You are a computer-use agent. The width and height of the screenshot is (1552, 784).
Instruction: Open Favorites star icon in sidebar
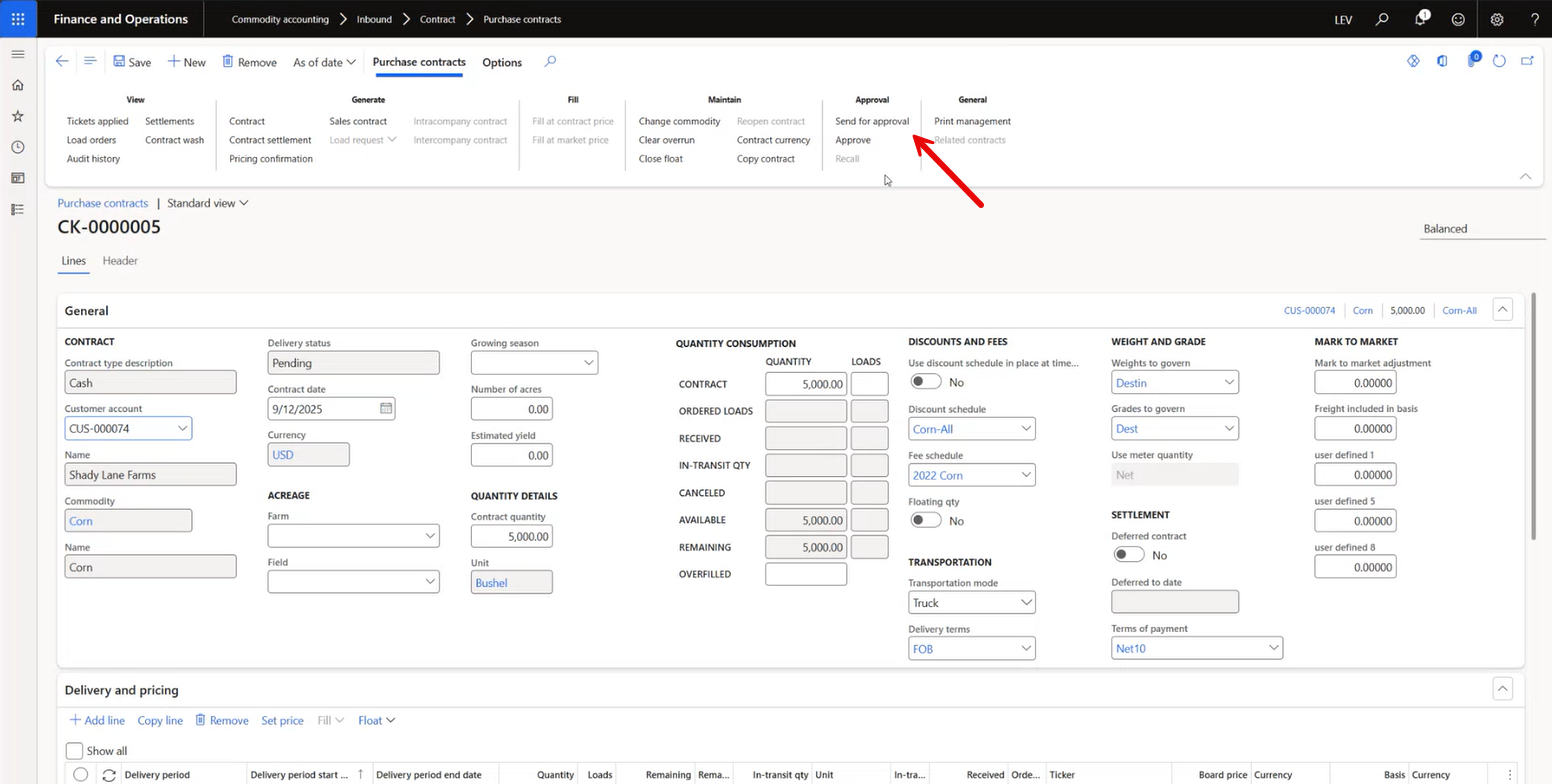[18, 116]
